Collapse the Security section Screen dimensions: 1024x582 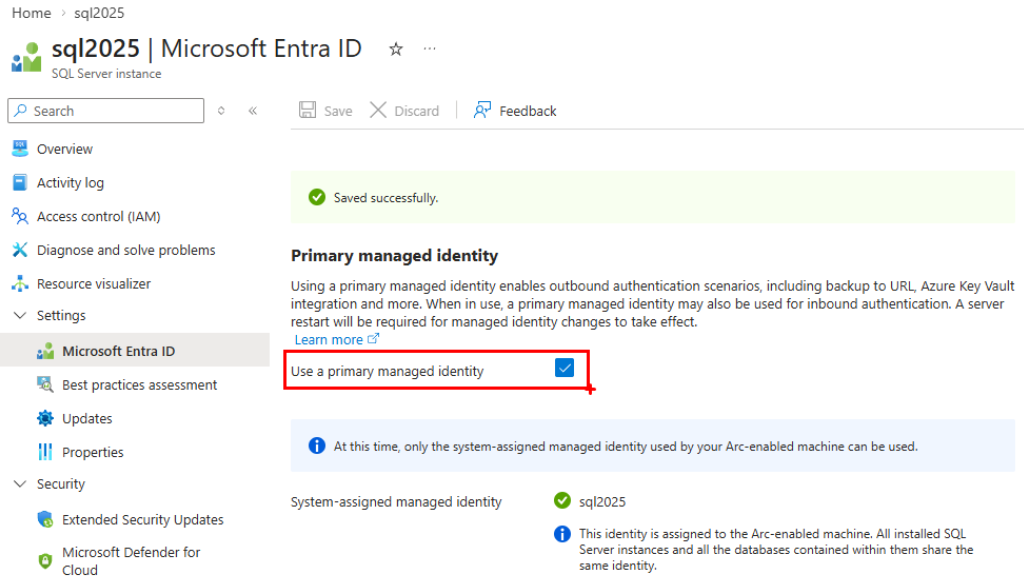[x=20, y=483]
